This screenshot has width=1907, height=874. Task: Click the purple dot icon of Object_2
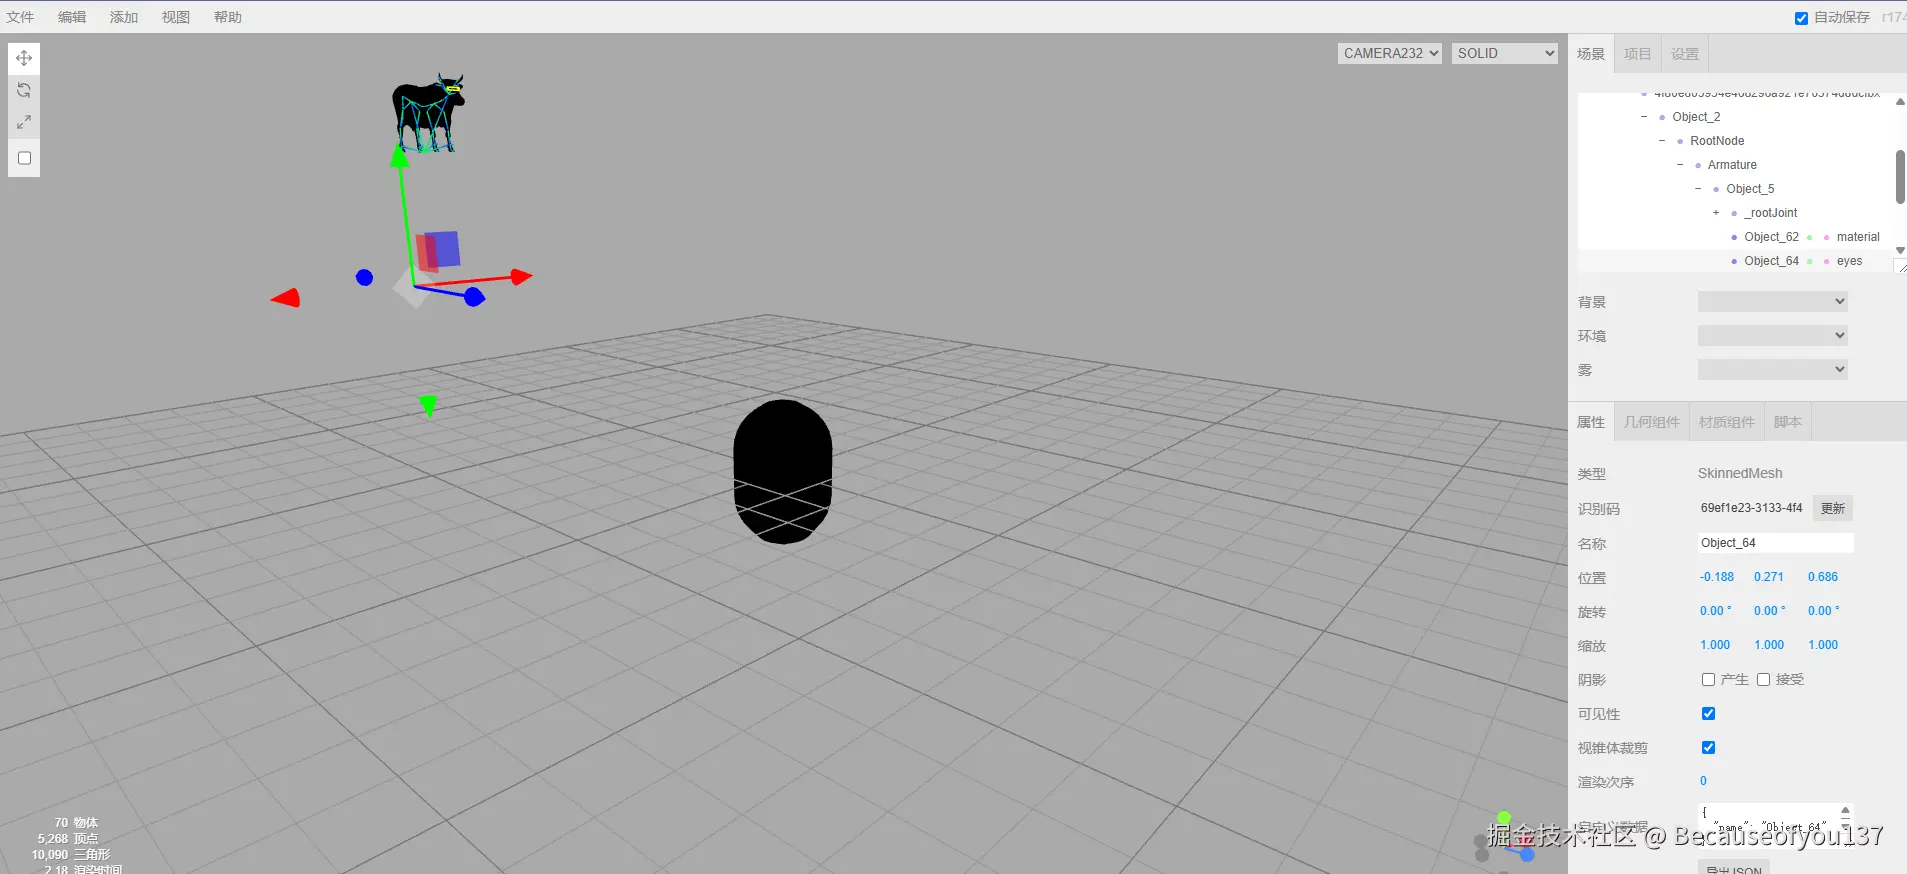(1662, 117)
